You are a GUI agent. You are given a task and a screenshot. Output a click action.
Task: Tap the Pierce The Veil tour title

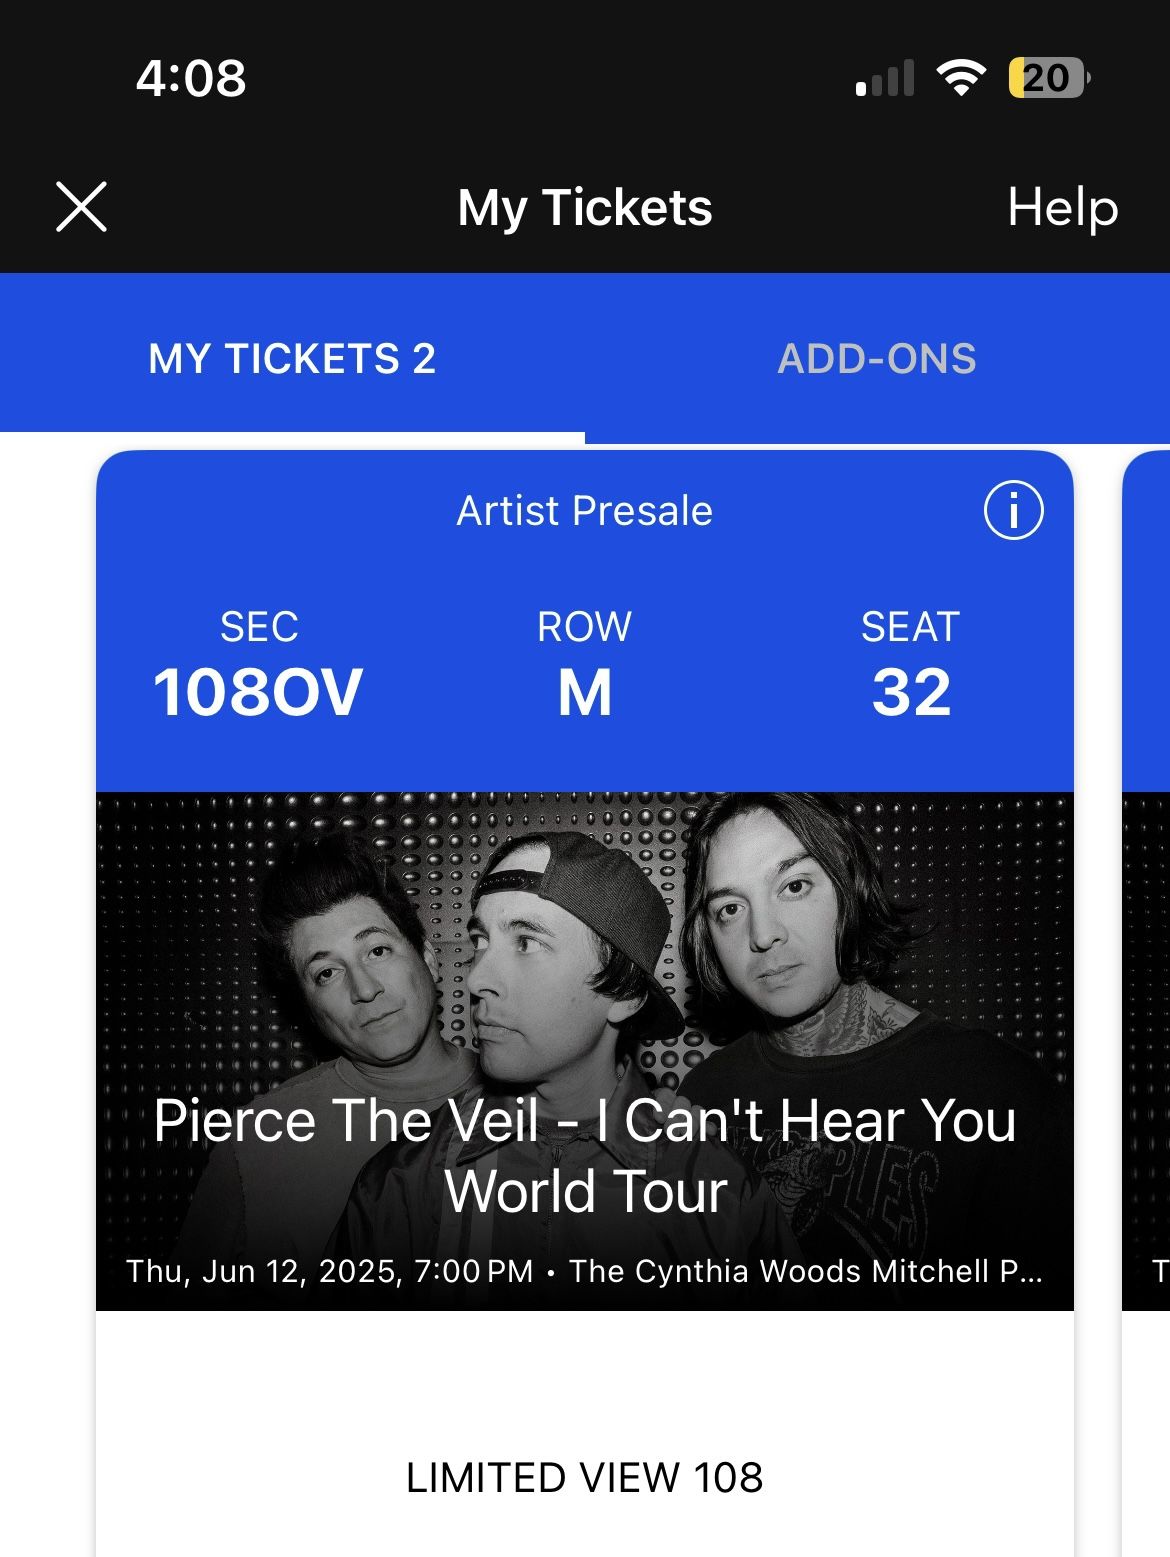pos(585,1155)
